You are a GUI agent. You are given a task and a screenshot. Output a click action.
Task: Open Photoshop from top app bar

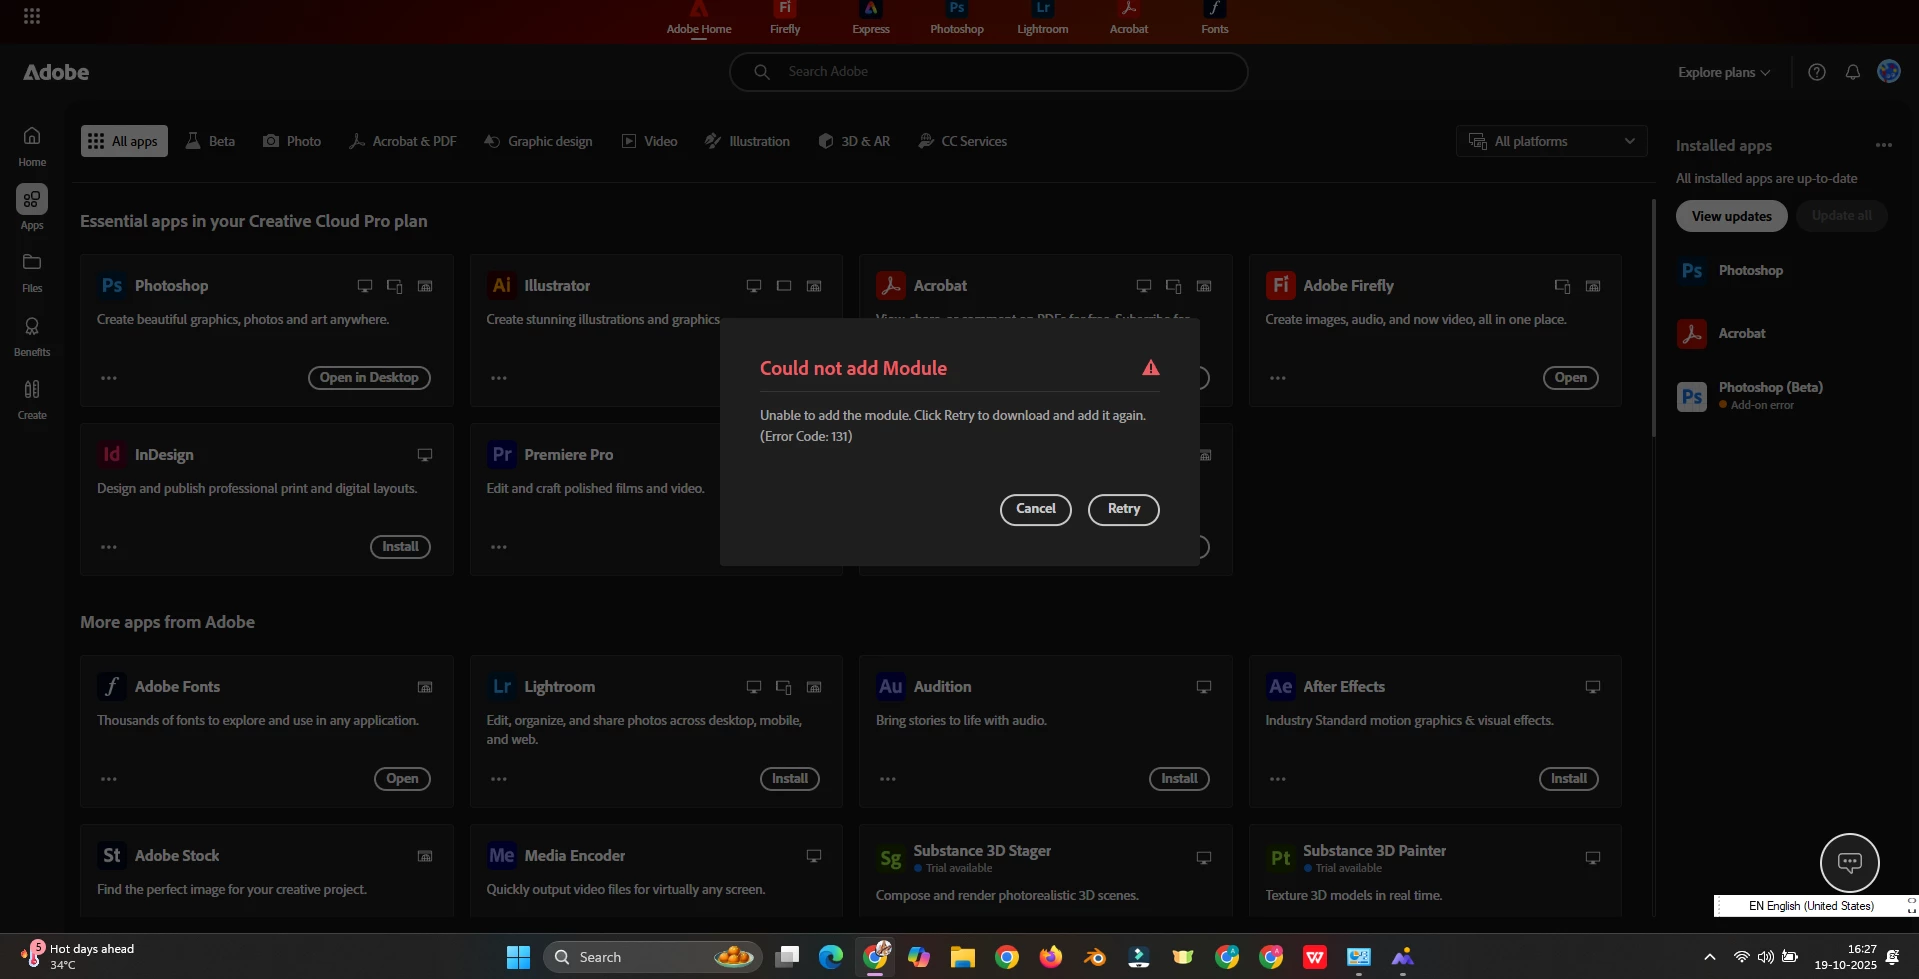pyautogui.click(x=957, y=18)
